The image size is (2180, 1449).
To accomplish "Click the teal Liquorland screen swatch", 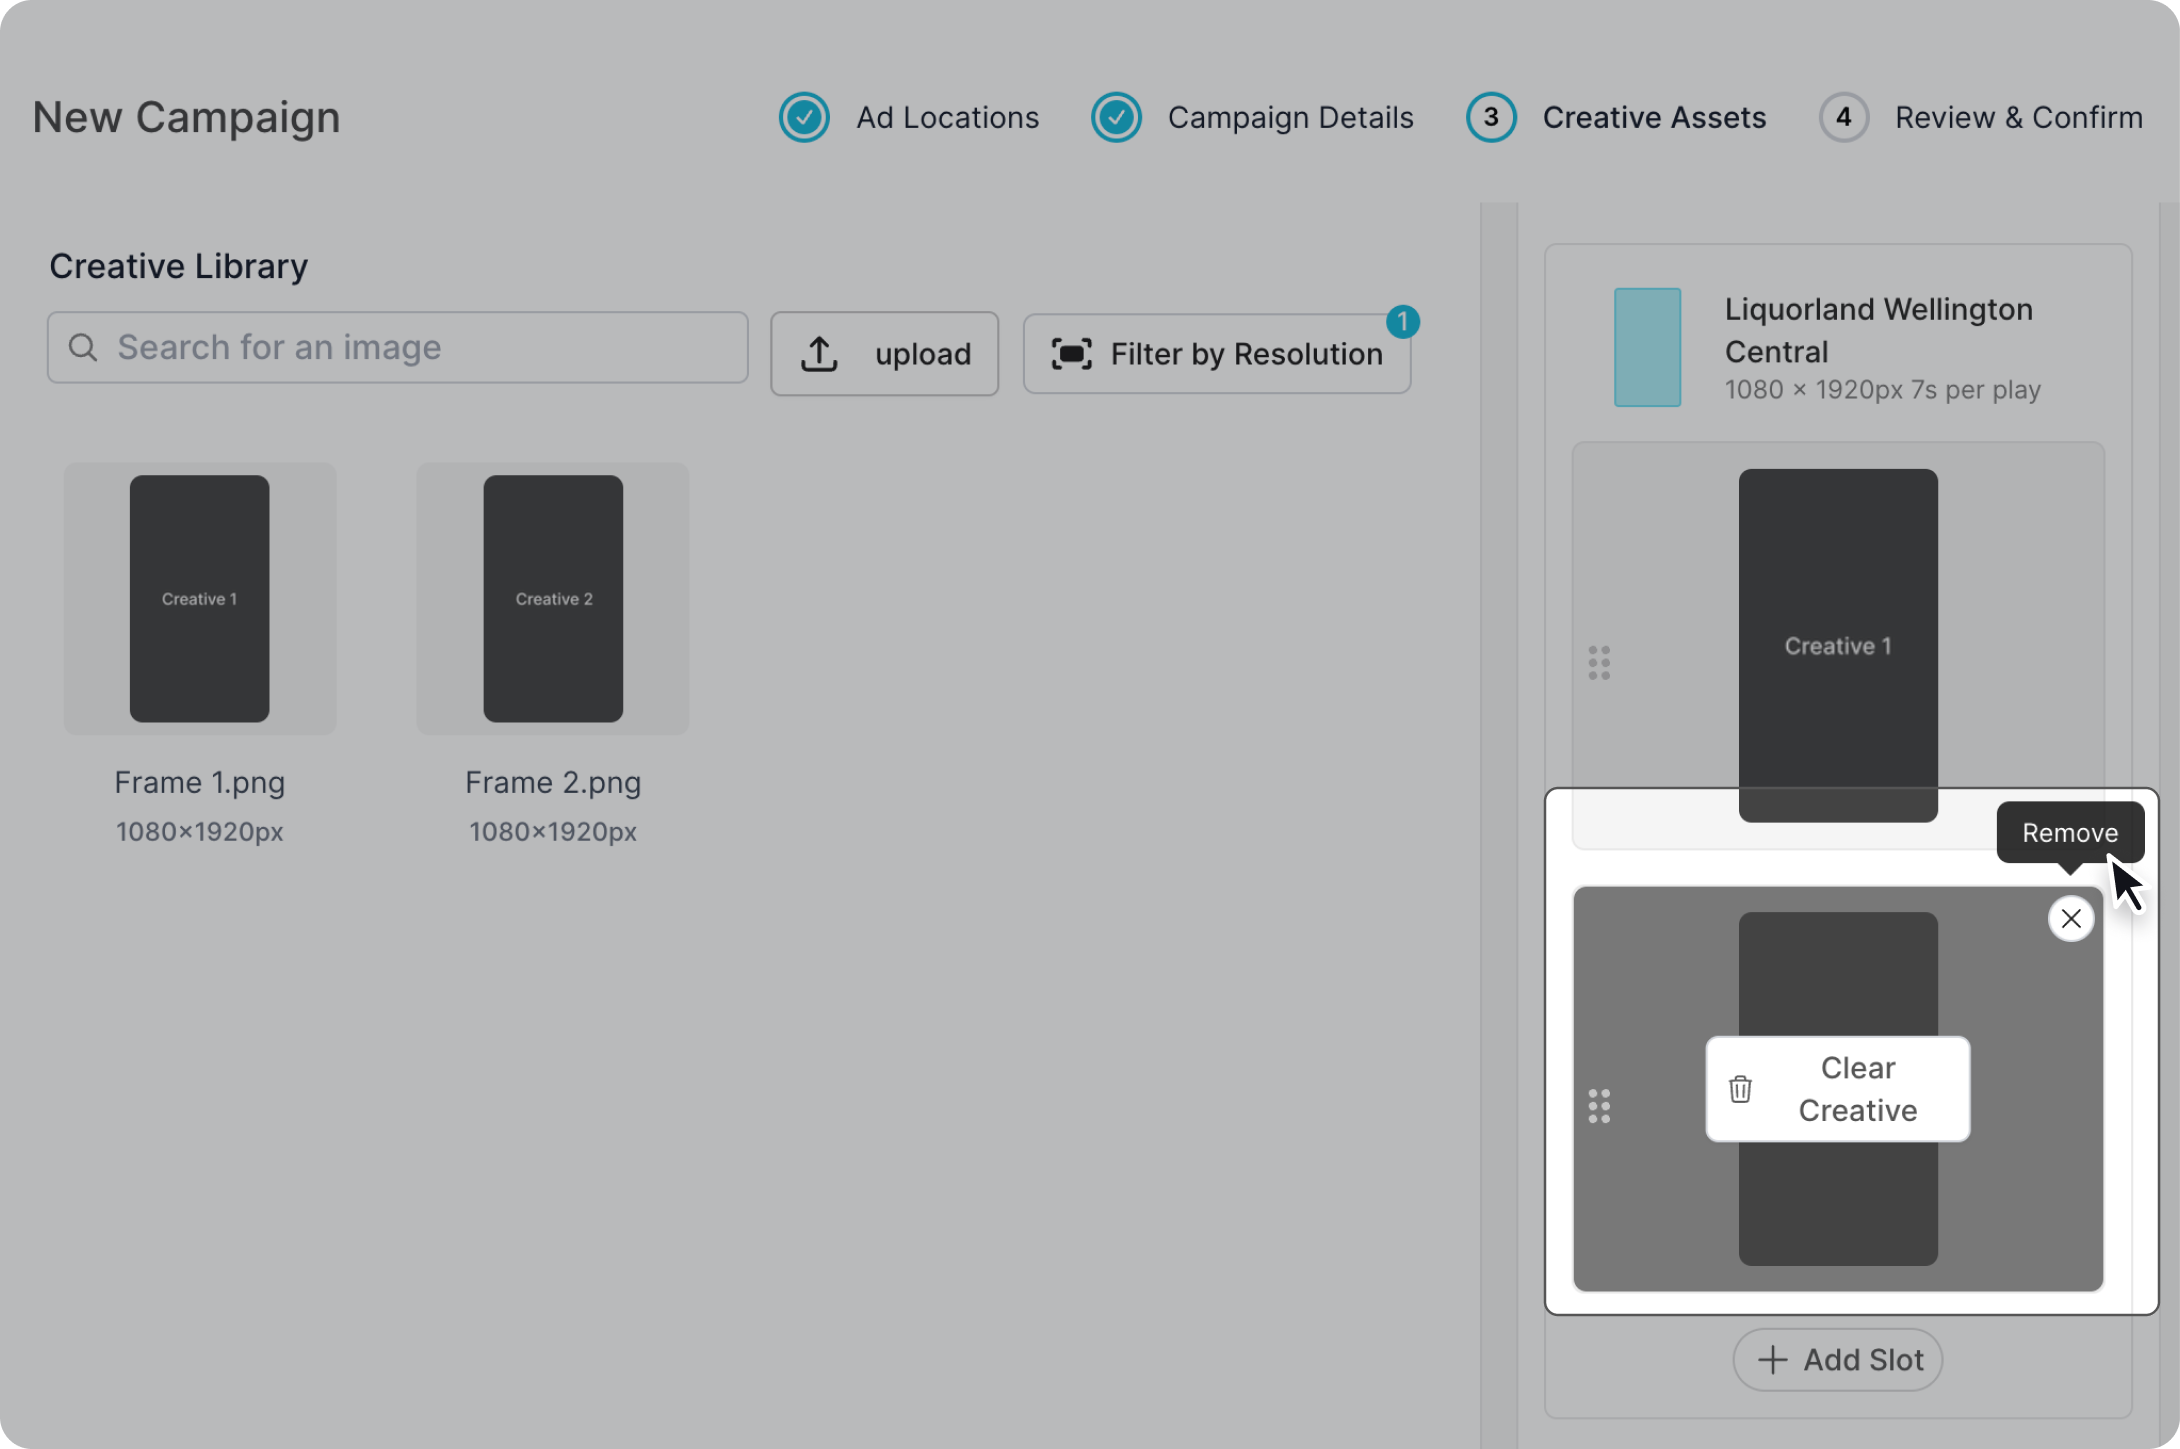I will click(x=1647, y=348).
